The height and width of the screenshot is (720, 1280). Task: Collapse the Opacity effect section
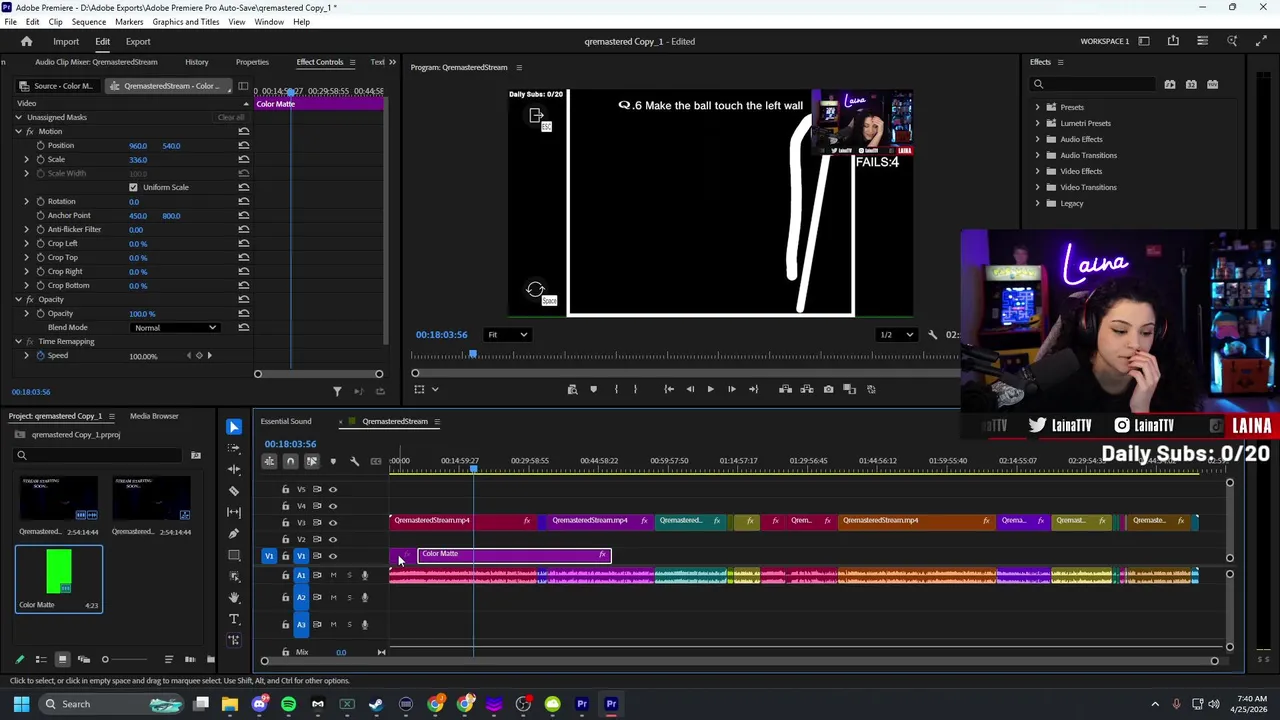pyautogui.click(x=18, y=299)
